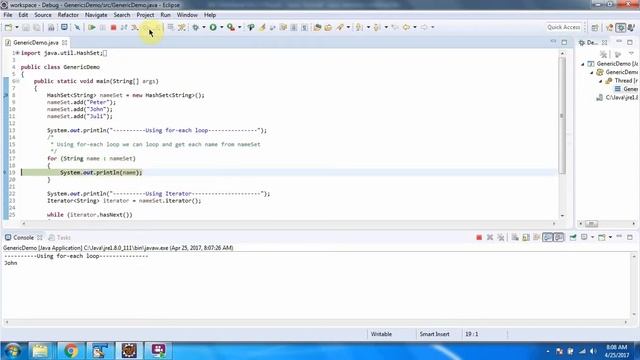Viewport: 640px width, 360px height.
Task: Collapse the GenericDemo launch tree node
Action: [582, 64]
